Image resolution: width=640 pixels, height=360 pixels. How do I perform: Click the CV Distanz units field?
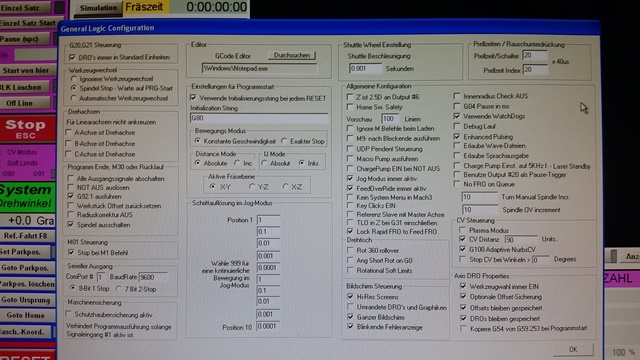pos(521,239)
